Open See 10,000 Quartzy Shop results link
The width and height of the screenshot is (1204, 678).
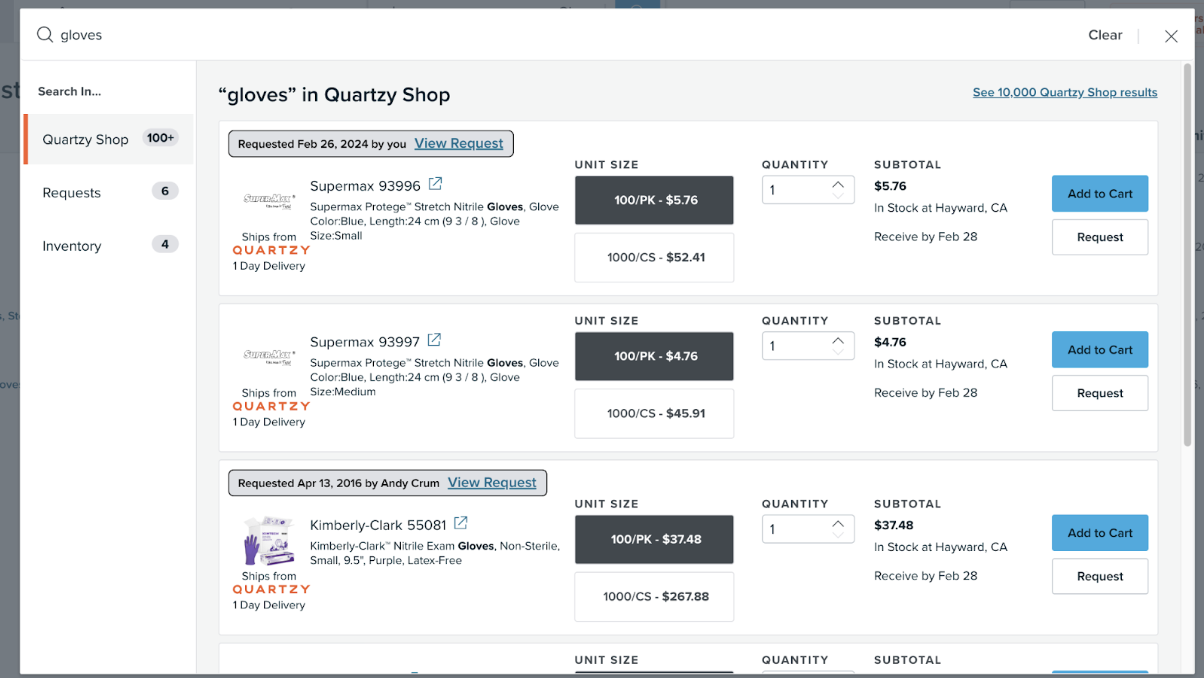[1064, 92]
